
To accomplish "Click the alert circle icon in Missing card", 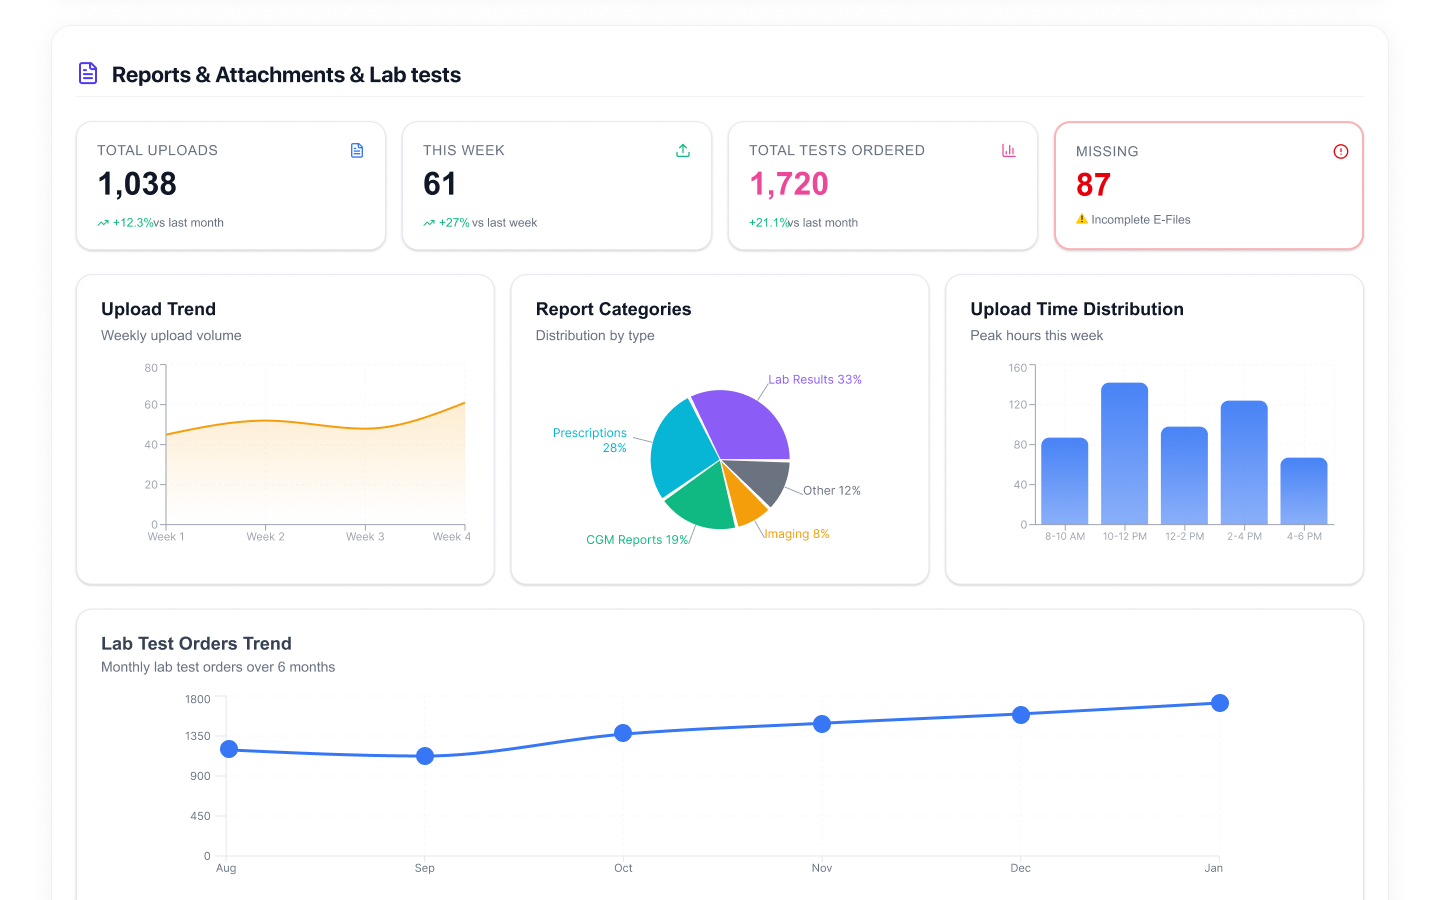I will (1341, 151).
